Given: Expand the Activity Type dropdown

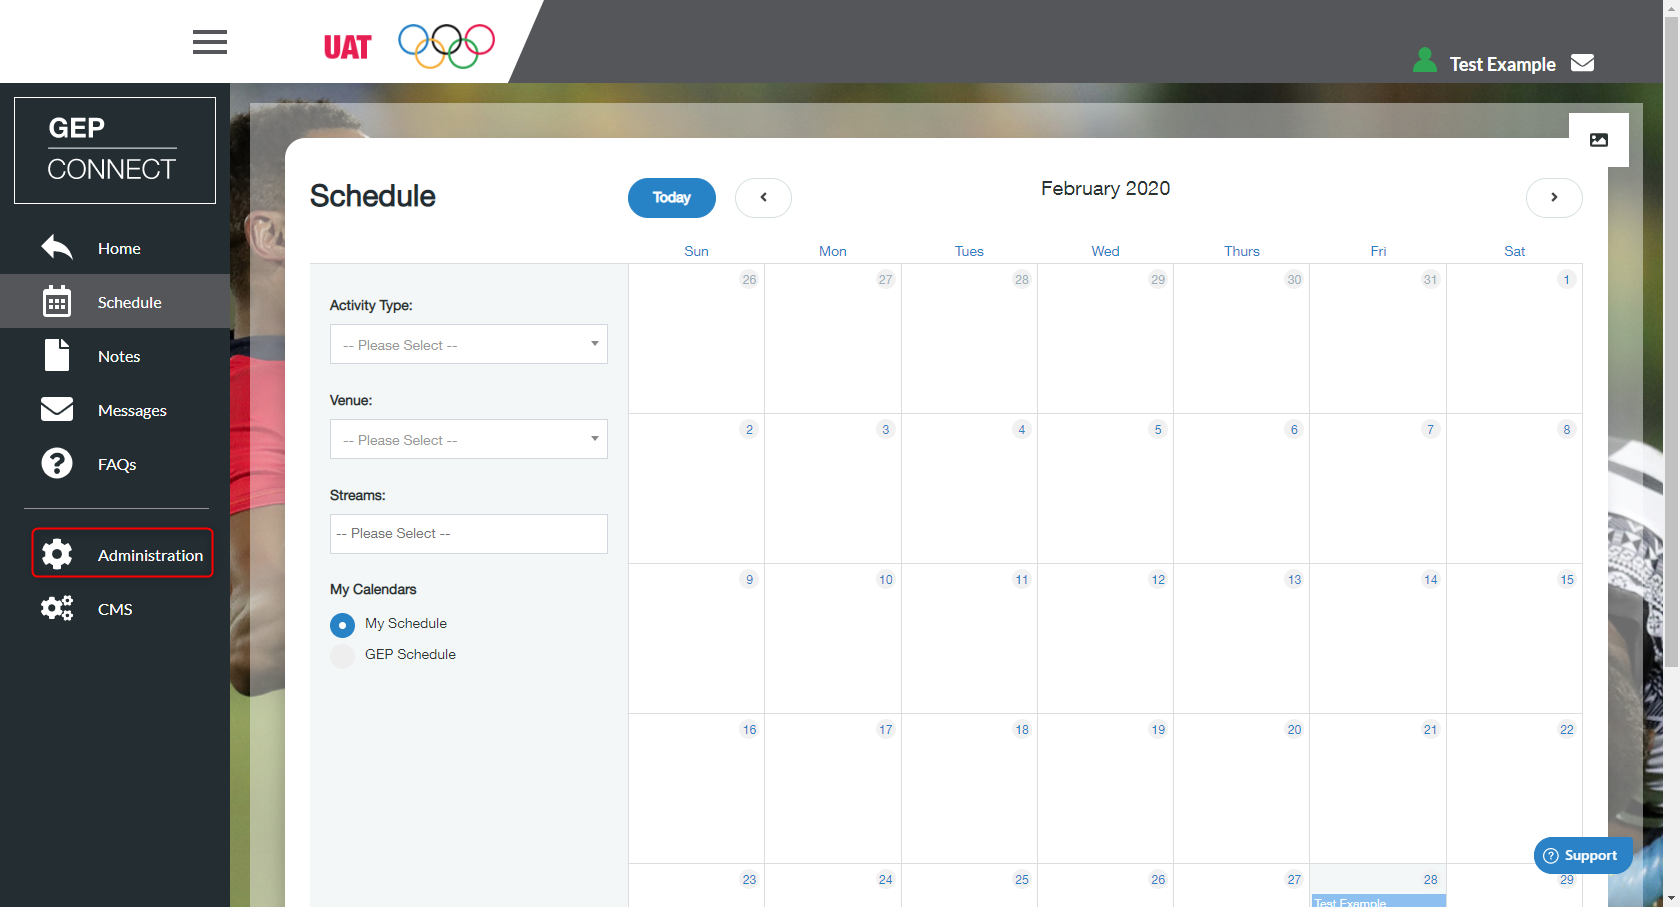Looking at the screenshot, I should [469, 344].
